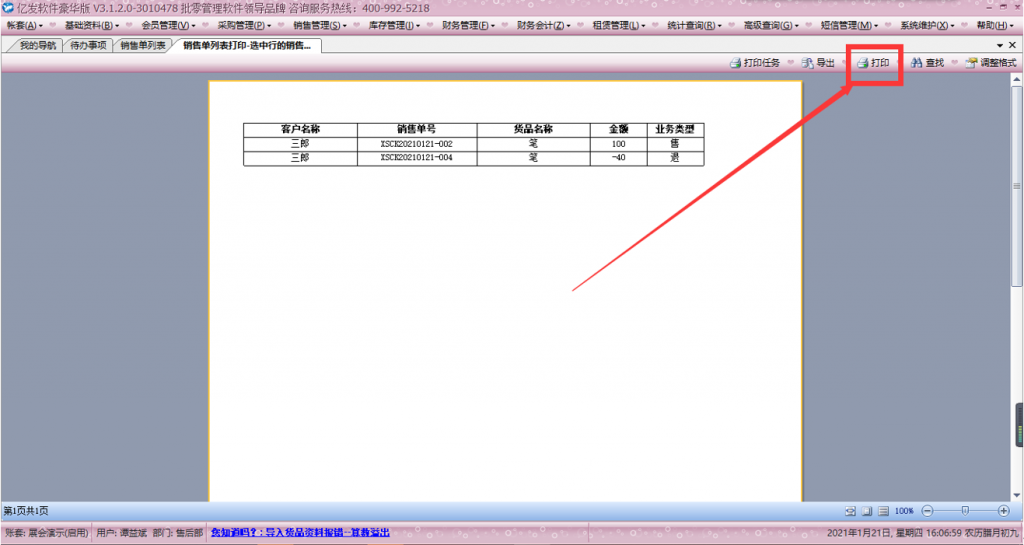Open the 会员管理(V) menu
This screenshot has width=1024, height=545.
[x=168, y=25]
